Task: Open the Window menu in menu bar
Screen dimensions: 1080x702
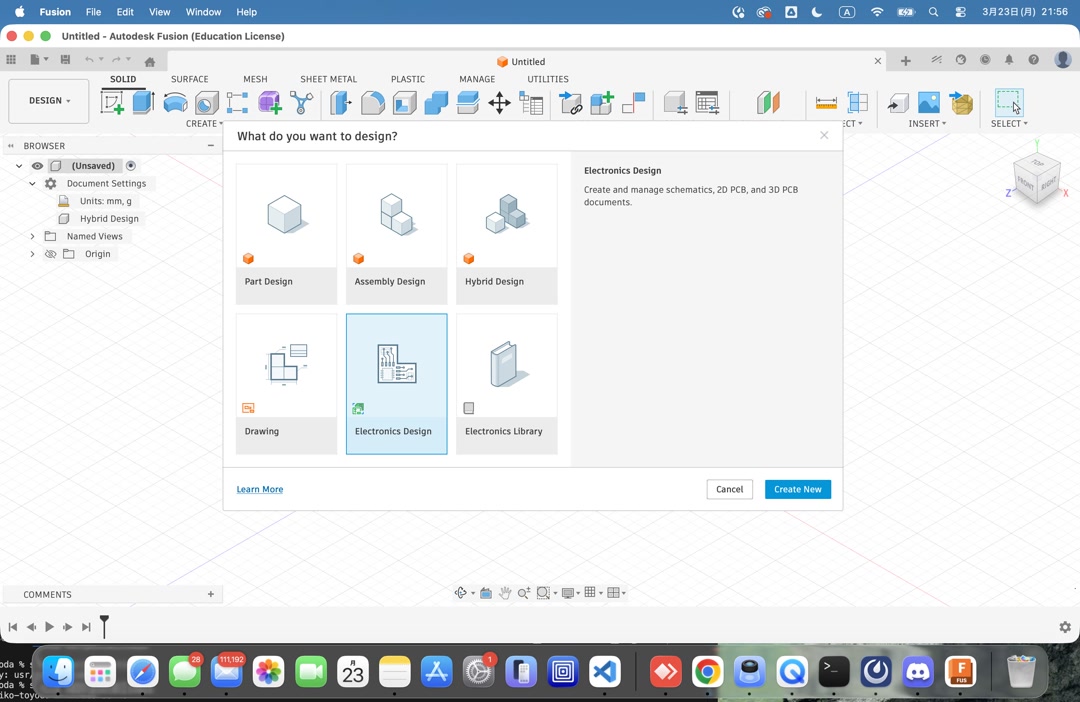Action: click(x=203, y=12)
